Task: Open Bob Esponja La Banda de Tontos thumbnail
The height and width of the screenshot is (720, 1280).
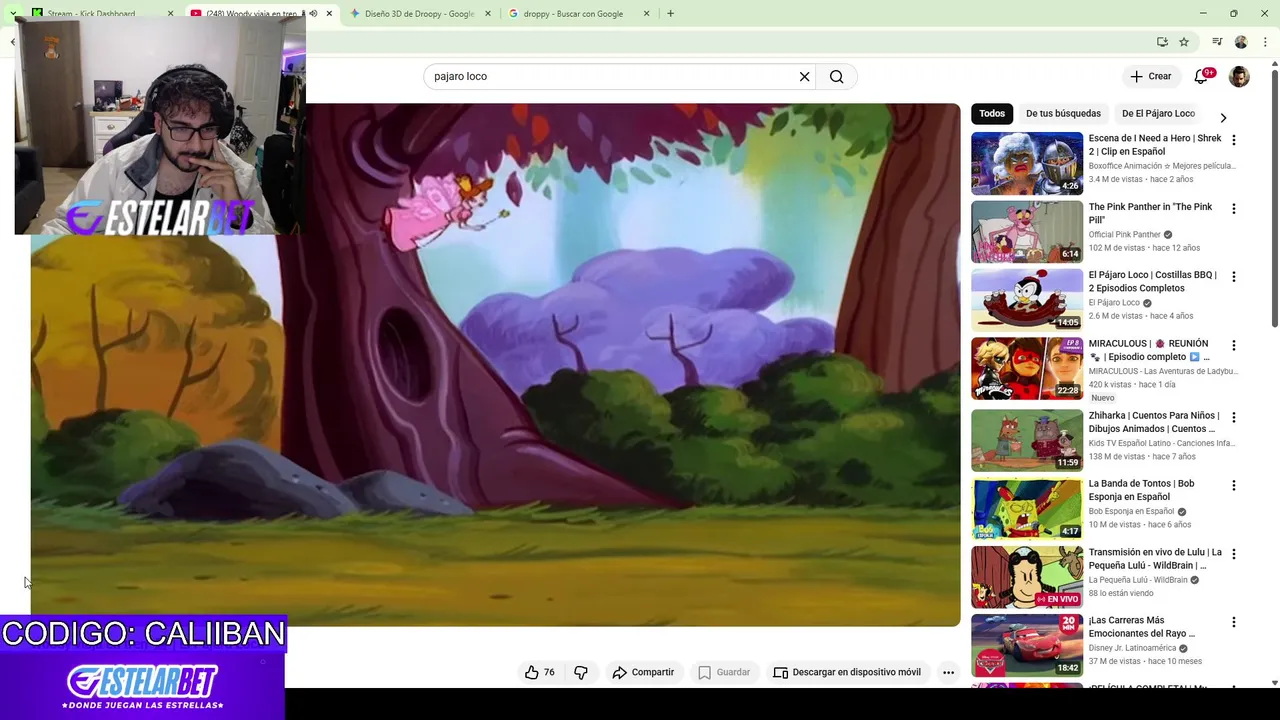Action: click(1027, 508)
